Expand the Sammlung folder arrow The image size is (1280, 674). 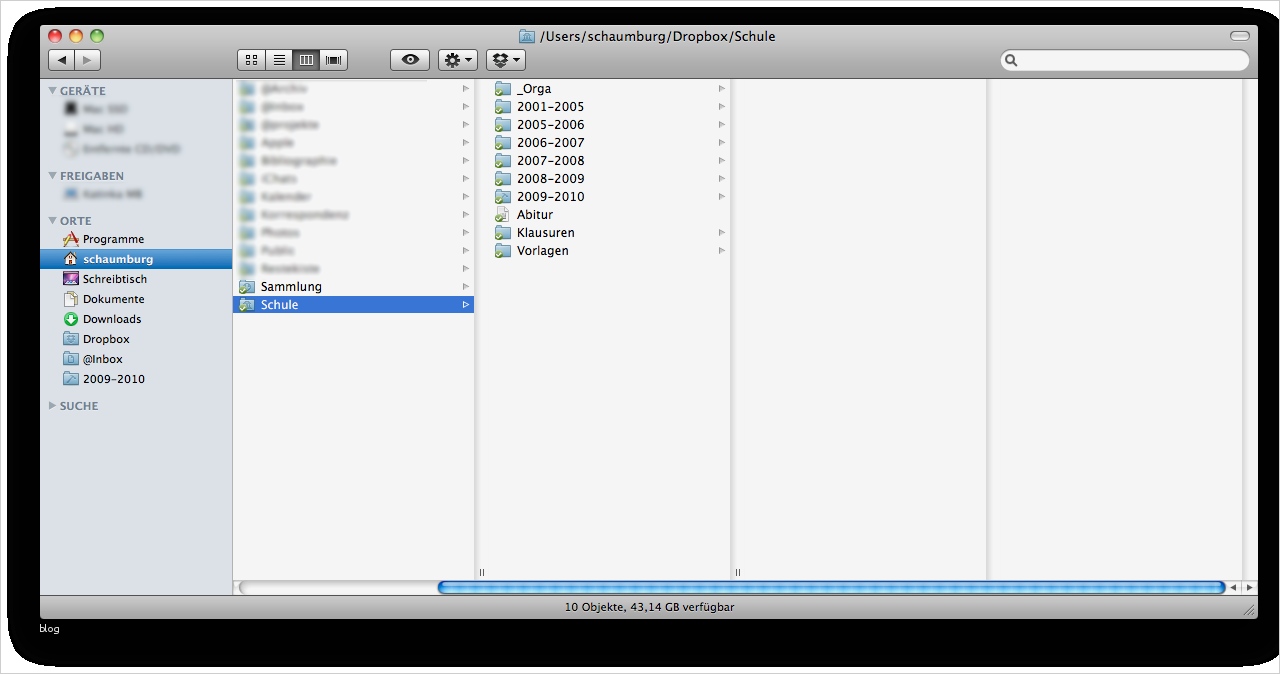click(466, 287)
